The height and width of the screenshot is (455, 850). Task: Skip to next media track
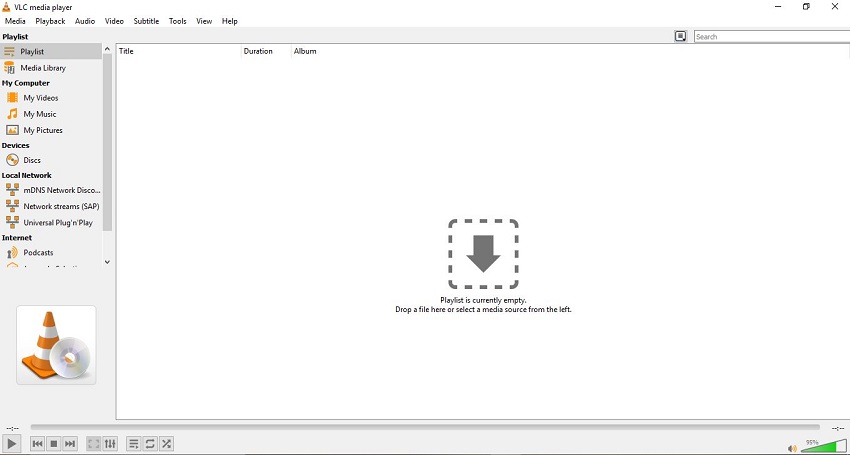(70, 444)
